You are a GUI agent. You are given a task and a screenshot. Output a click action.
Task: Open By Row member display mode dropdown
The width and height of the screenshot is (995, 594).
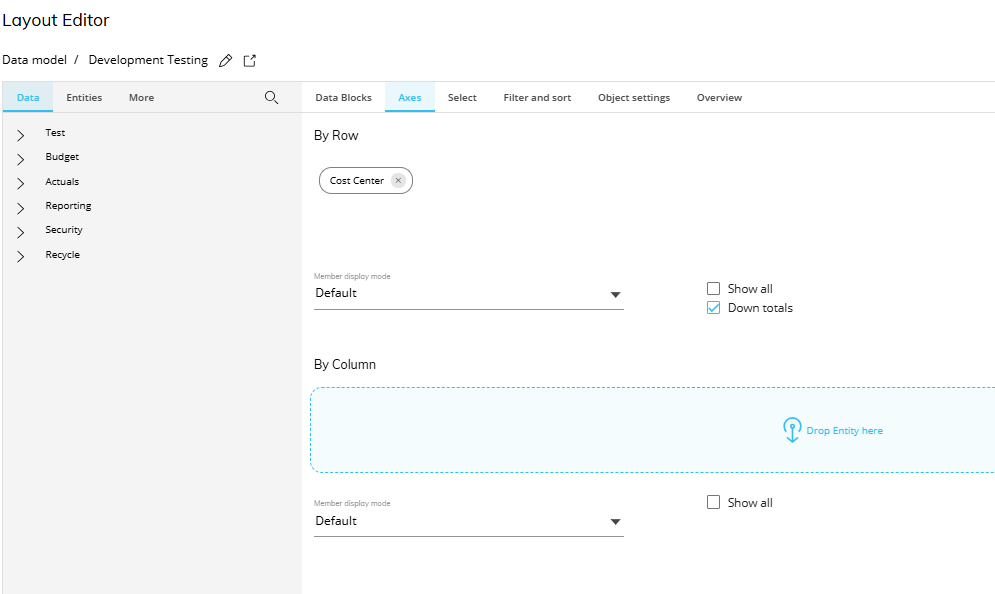coord(615,294)
